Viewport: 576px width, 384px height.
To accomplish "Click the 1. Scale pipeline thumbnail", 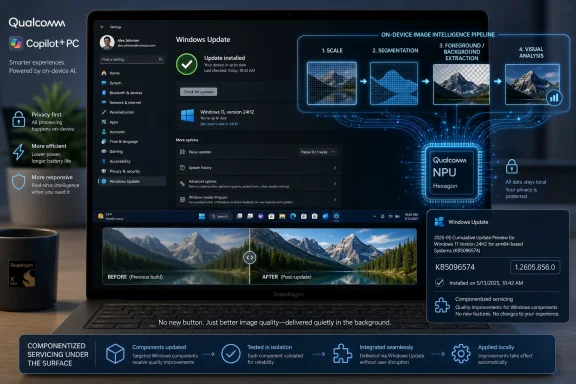I will tap(332, 83).
